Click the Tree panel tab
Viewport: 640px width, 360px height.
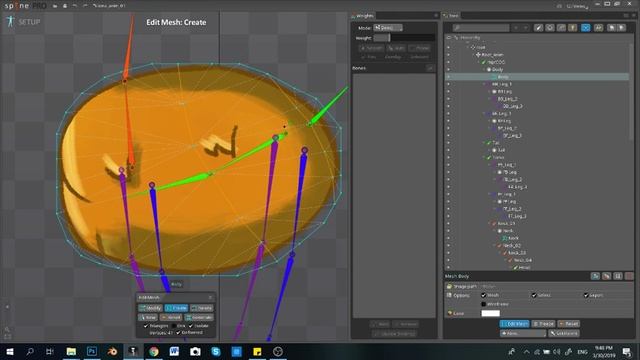click(451, 16)
